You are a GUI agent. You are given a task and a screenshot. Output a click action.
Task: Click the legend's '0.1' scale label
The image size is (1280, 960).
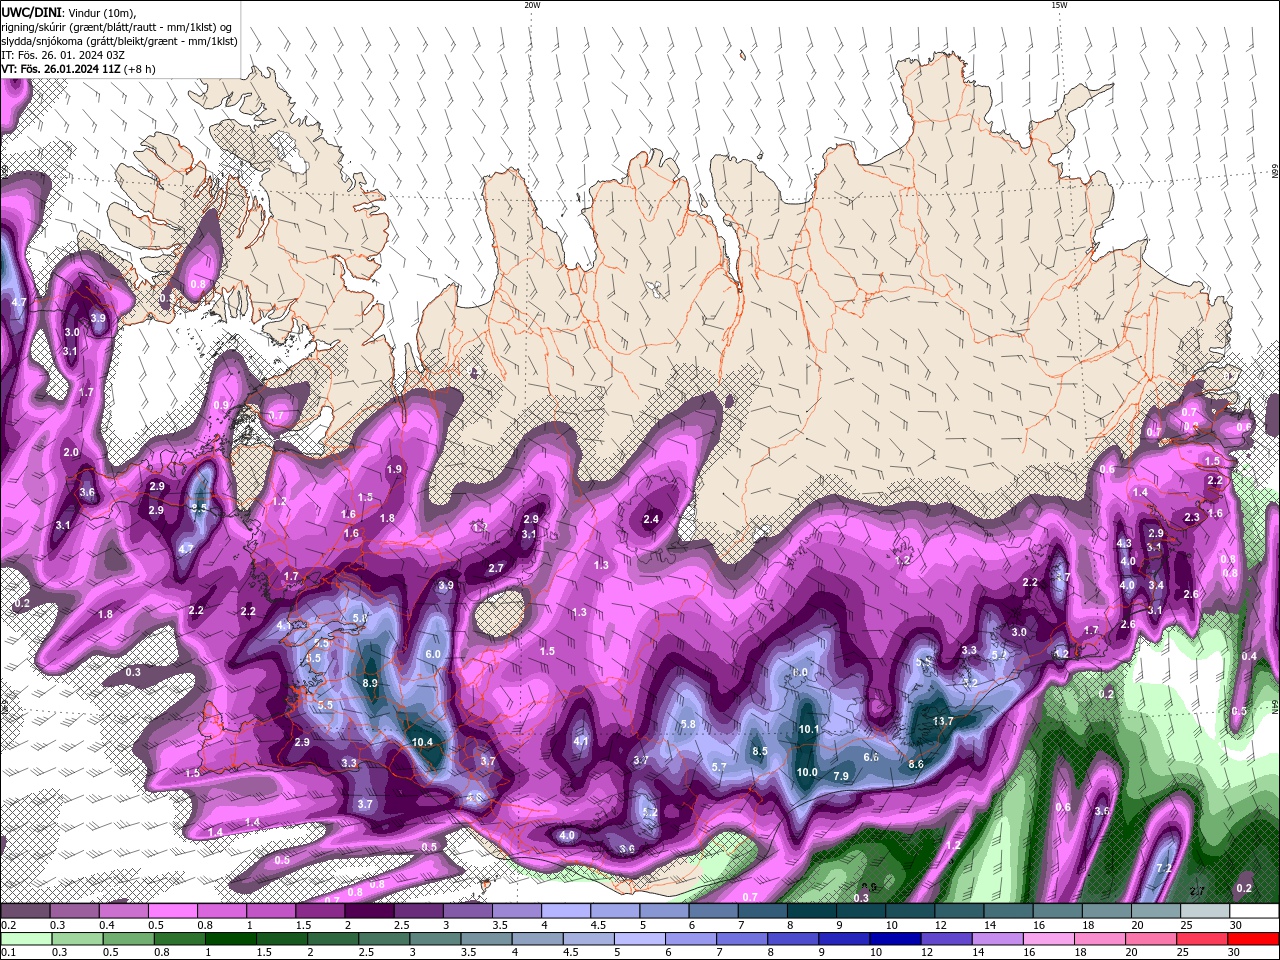(7, 953)
